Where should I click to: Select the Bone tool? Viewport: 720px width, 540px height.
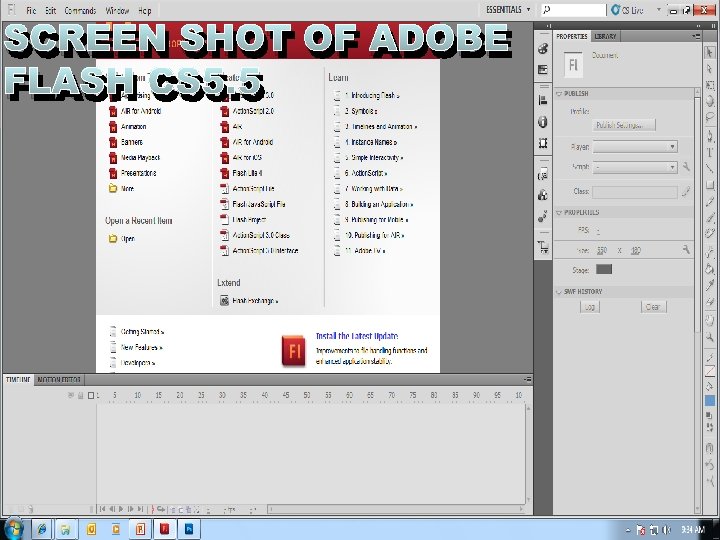pyautogui.click(x=710, y=252)
